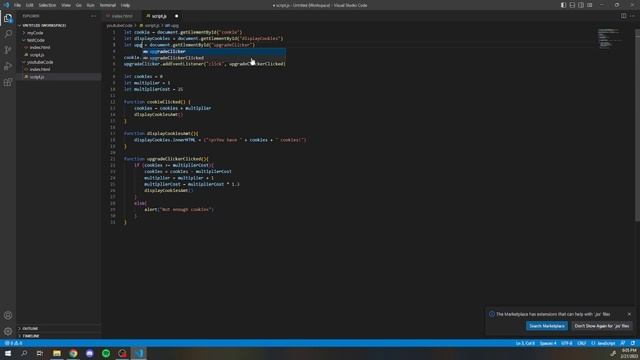Image resolution: width=640 pixels, height=360 pixels.
Task: Click youtubeCode in the breadcrumb
Action: [119, 25]
